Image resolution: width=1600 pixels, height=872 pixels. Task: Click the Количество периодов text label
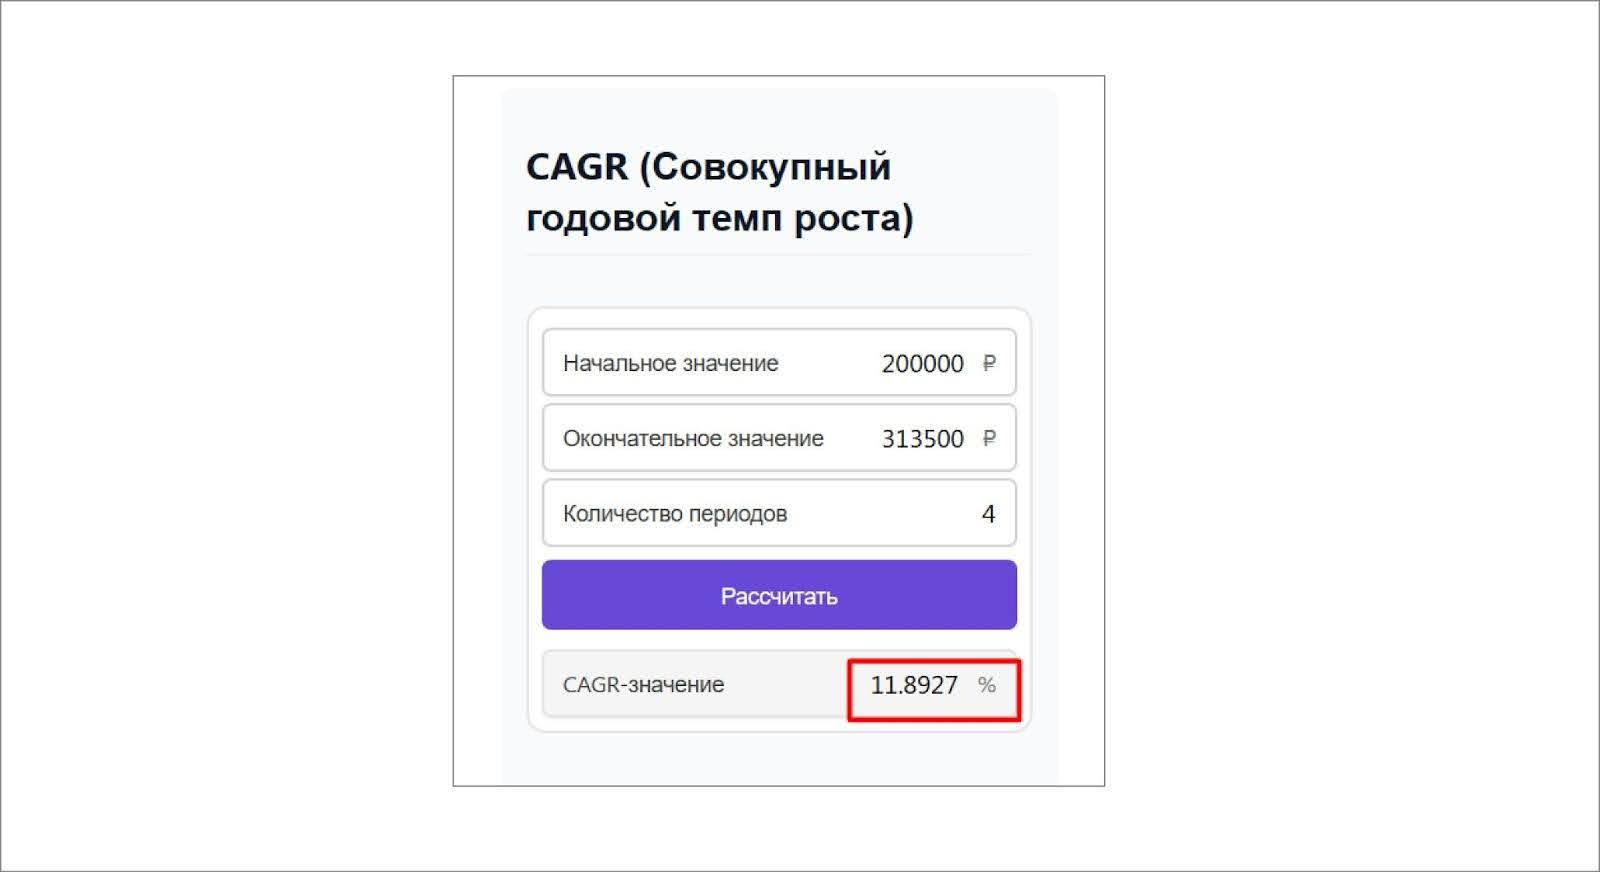[x=676, y=513]
